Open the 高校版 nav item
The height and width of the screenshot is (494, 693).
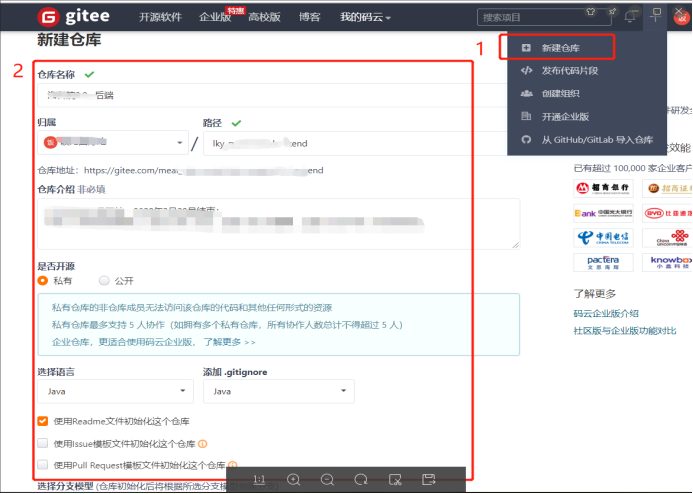pos(264,17)
